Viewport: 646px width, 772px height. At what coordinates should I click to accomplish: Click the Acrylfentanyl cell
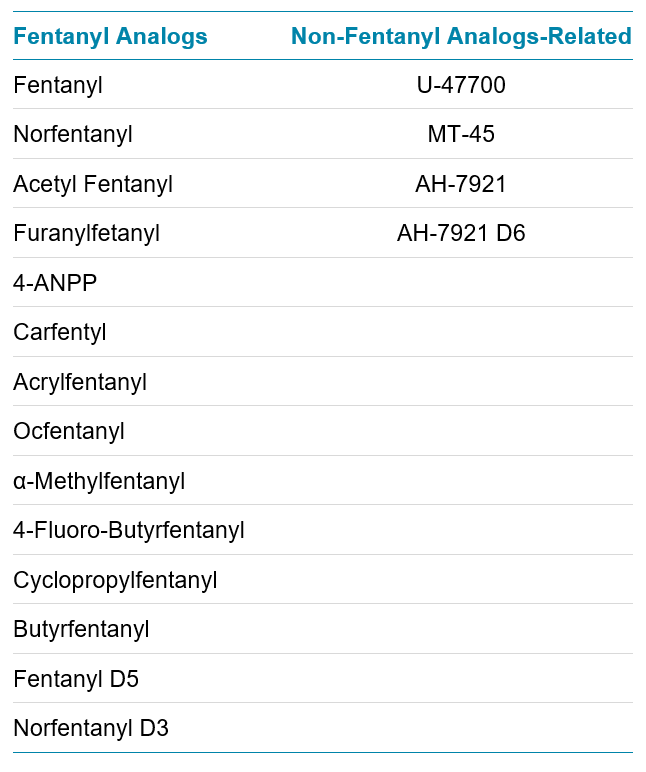pyautogui.click(x=80, y=382)
